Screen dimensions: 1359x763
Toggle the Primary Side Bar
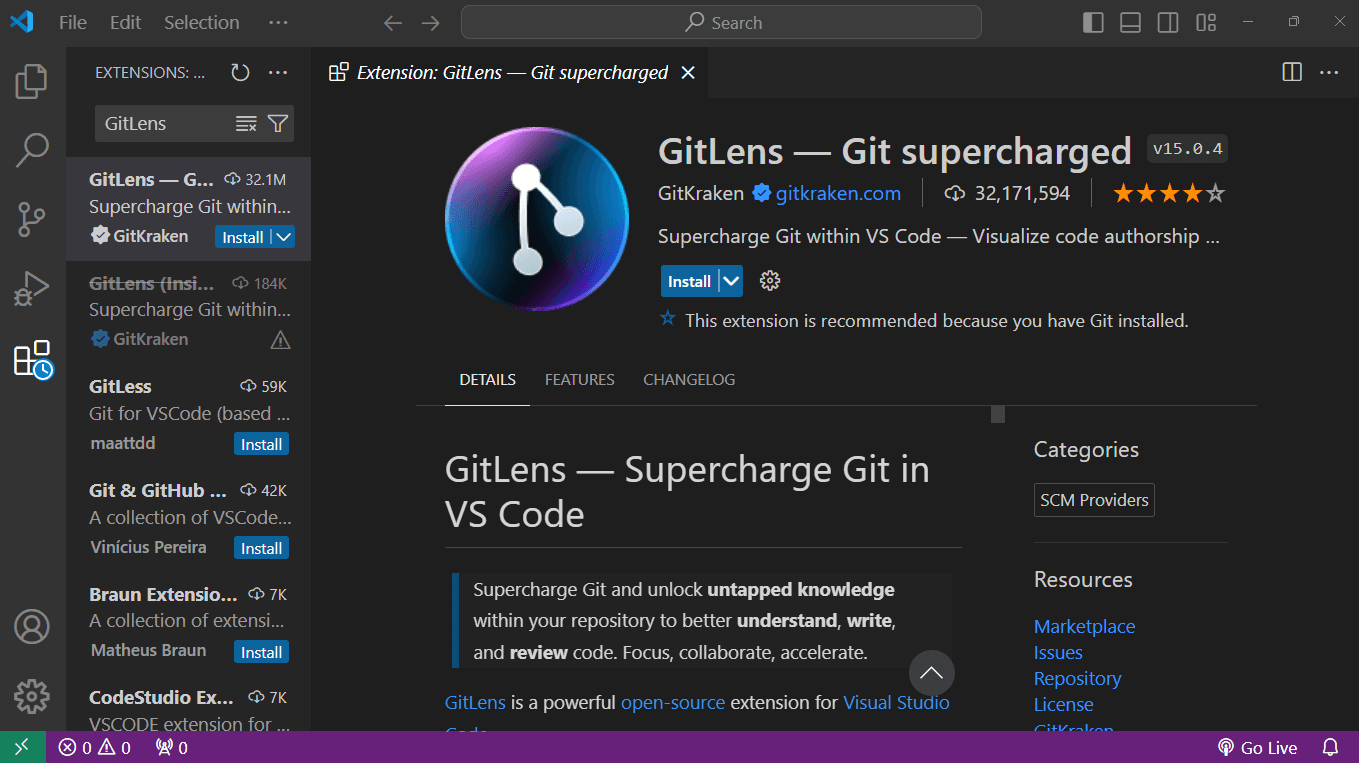(1092, 21)
